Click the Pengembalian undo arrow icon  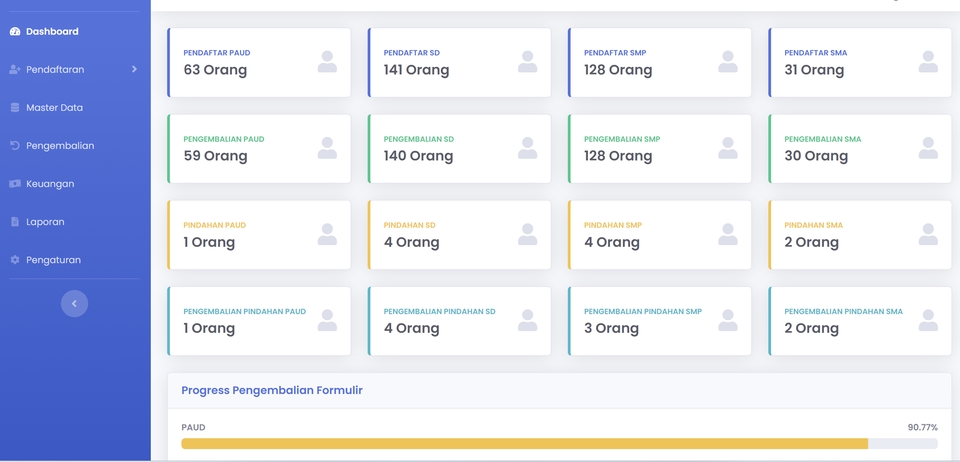click(15, 146)
